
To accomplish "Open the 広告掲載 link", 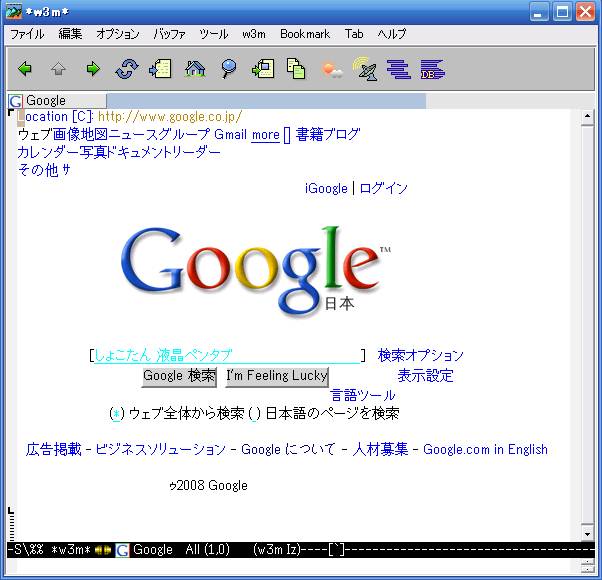I will coord(54,449).
